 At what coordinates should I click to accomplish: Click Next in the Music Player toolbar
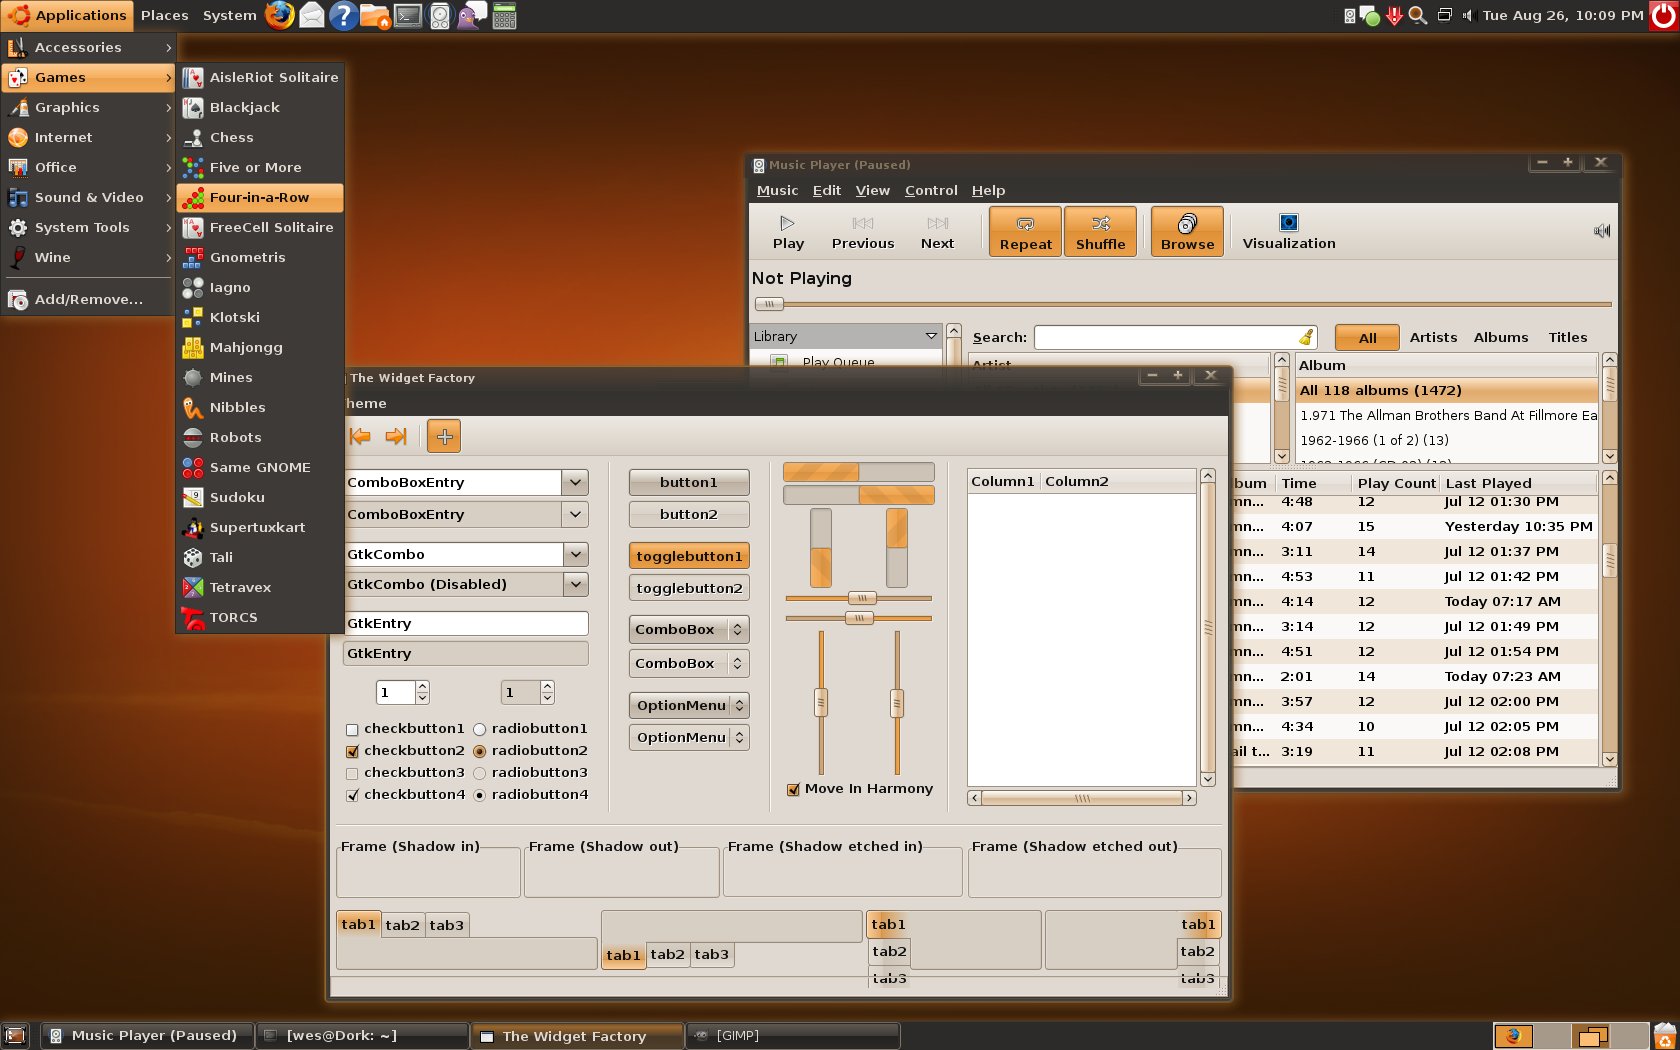coord(937,232)
